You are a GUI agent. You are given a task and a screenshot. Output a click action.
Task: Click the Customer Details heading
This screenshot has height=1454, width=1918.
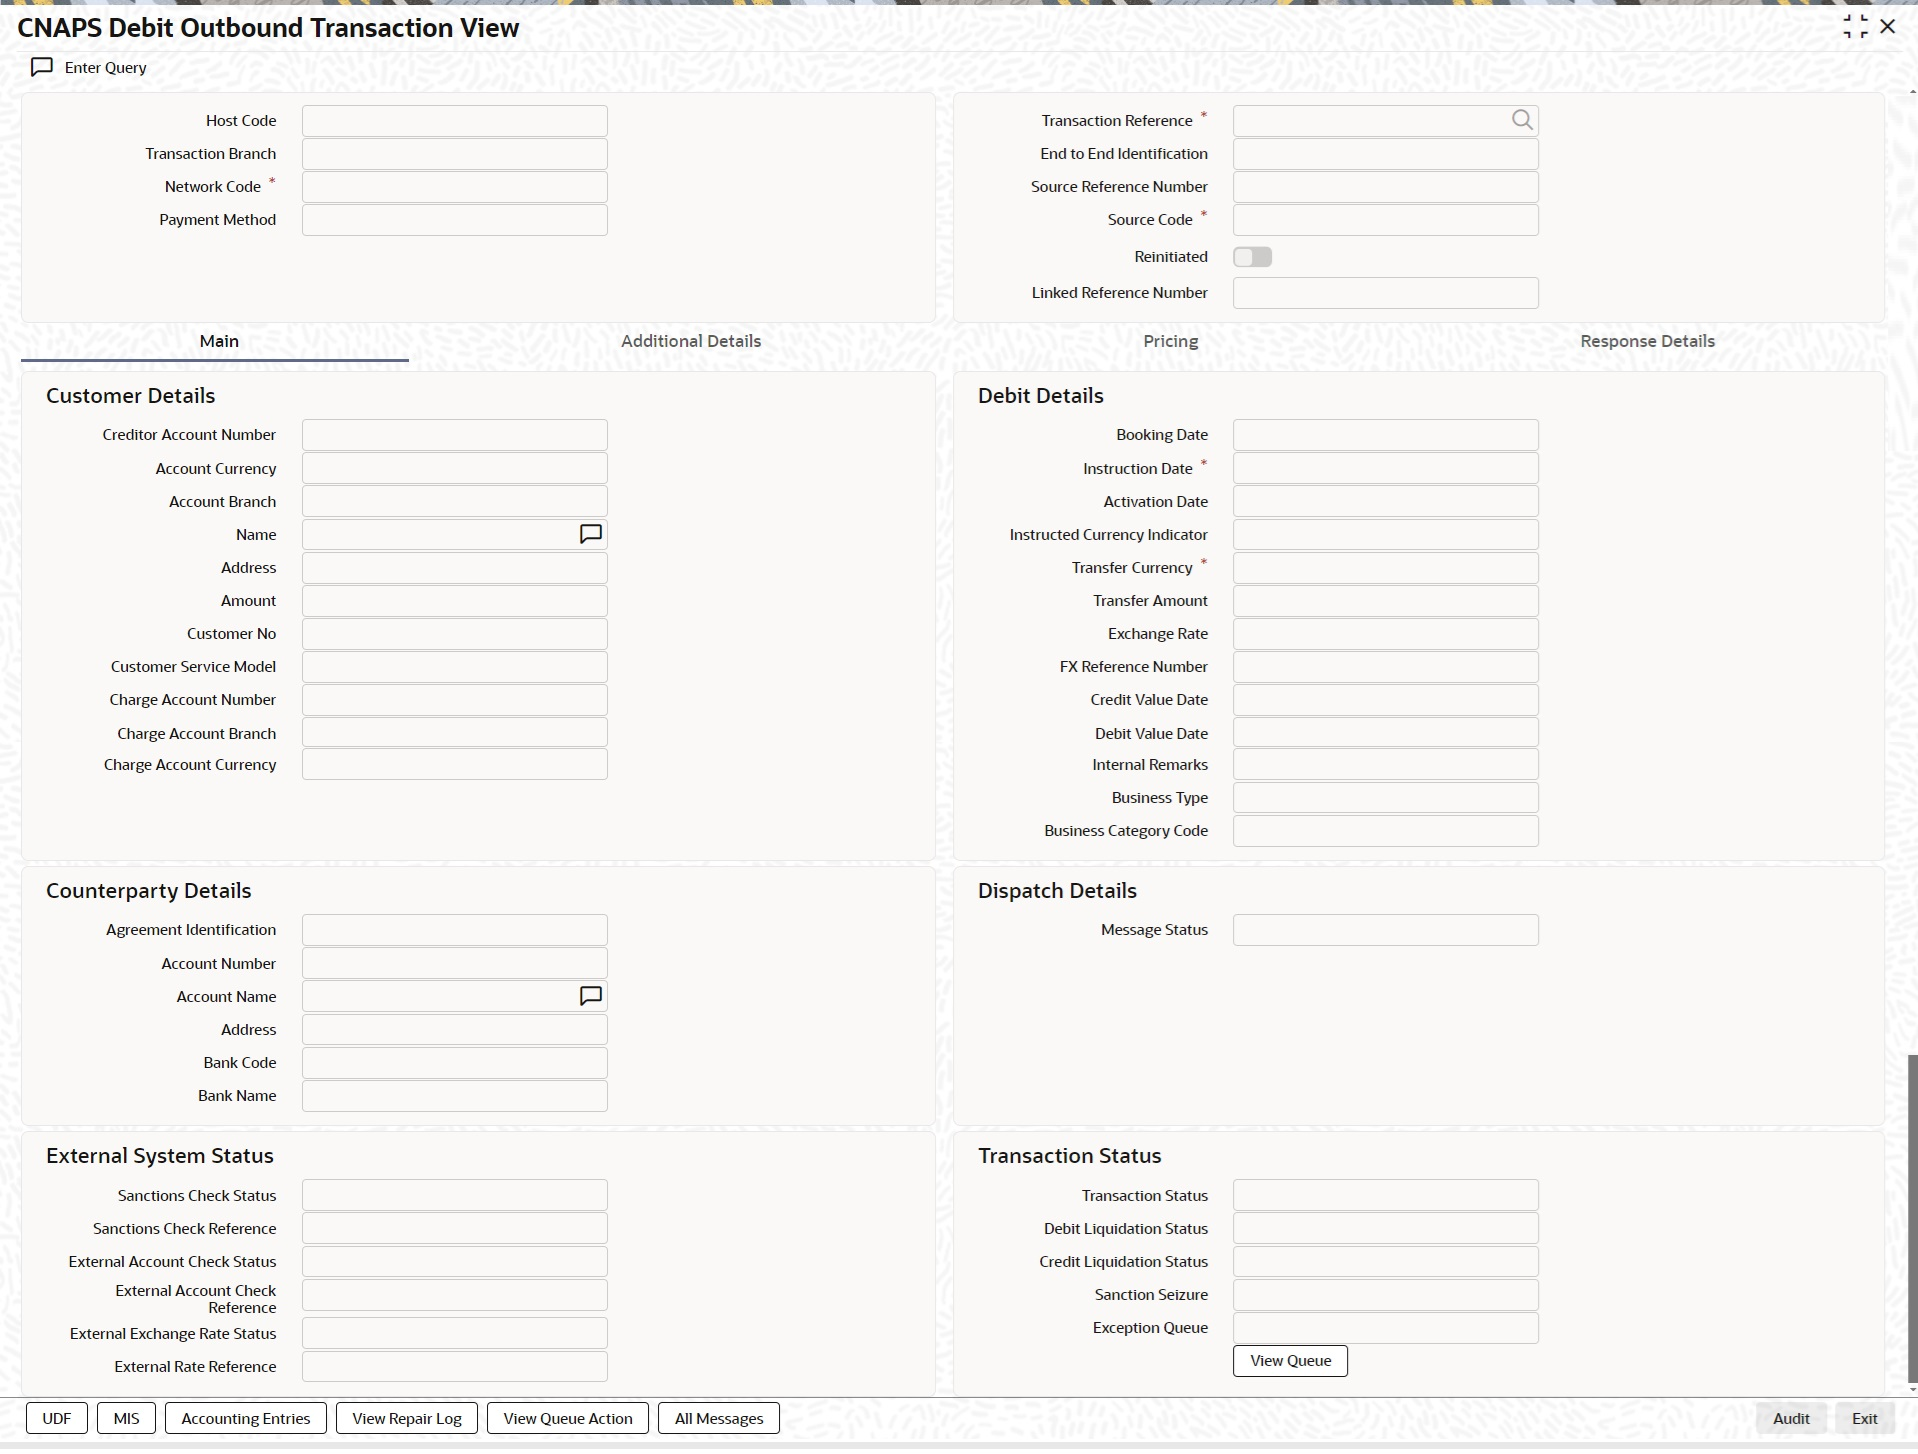pyautogui.click(x=131, y=396)
